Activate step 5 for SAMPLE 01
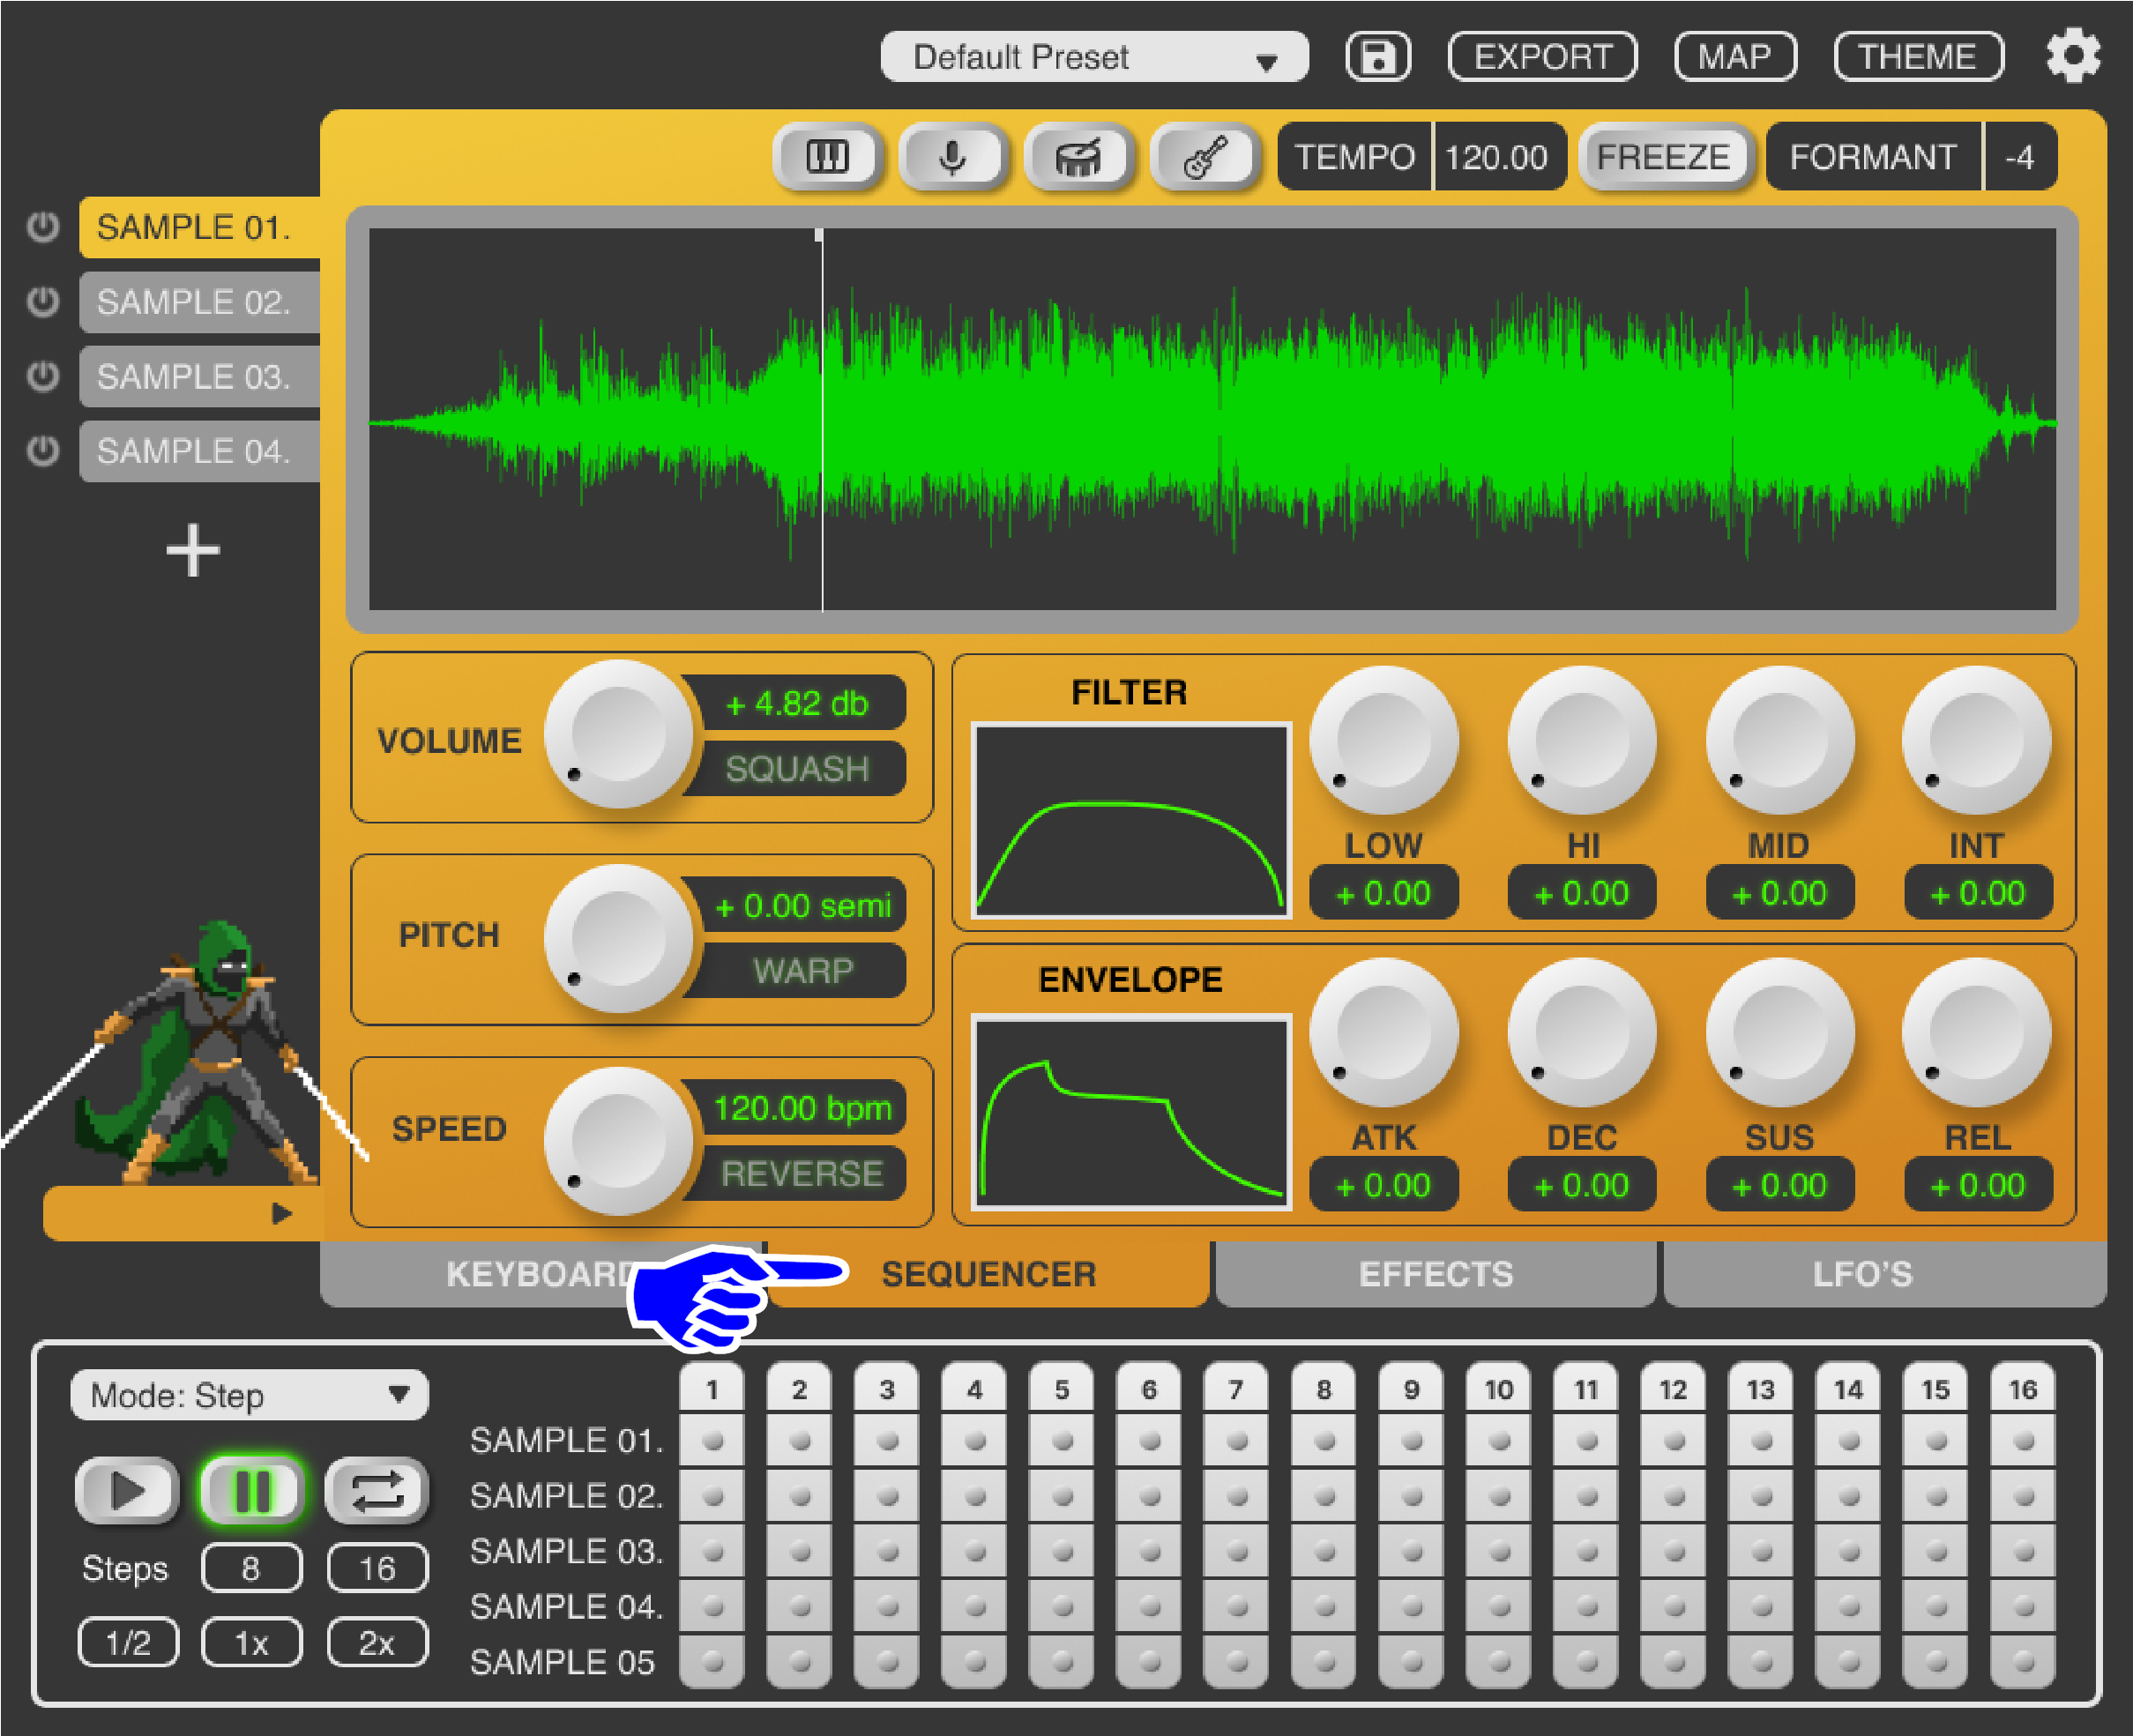2133x1736 pixels. pos(1062,1441)
